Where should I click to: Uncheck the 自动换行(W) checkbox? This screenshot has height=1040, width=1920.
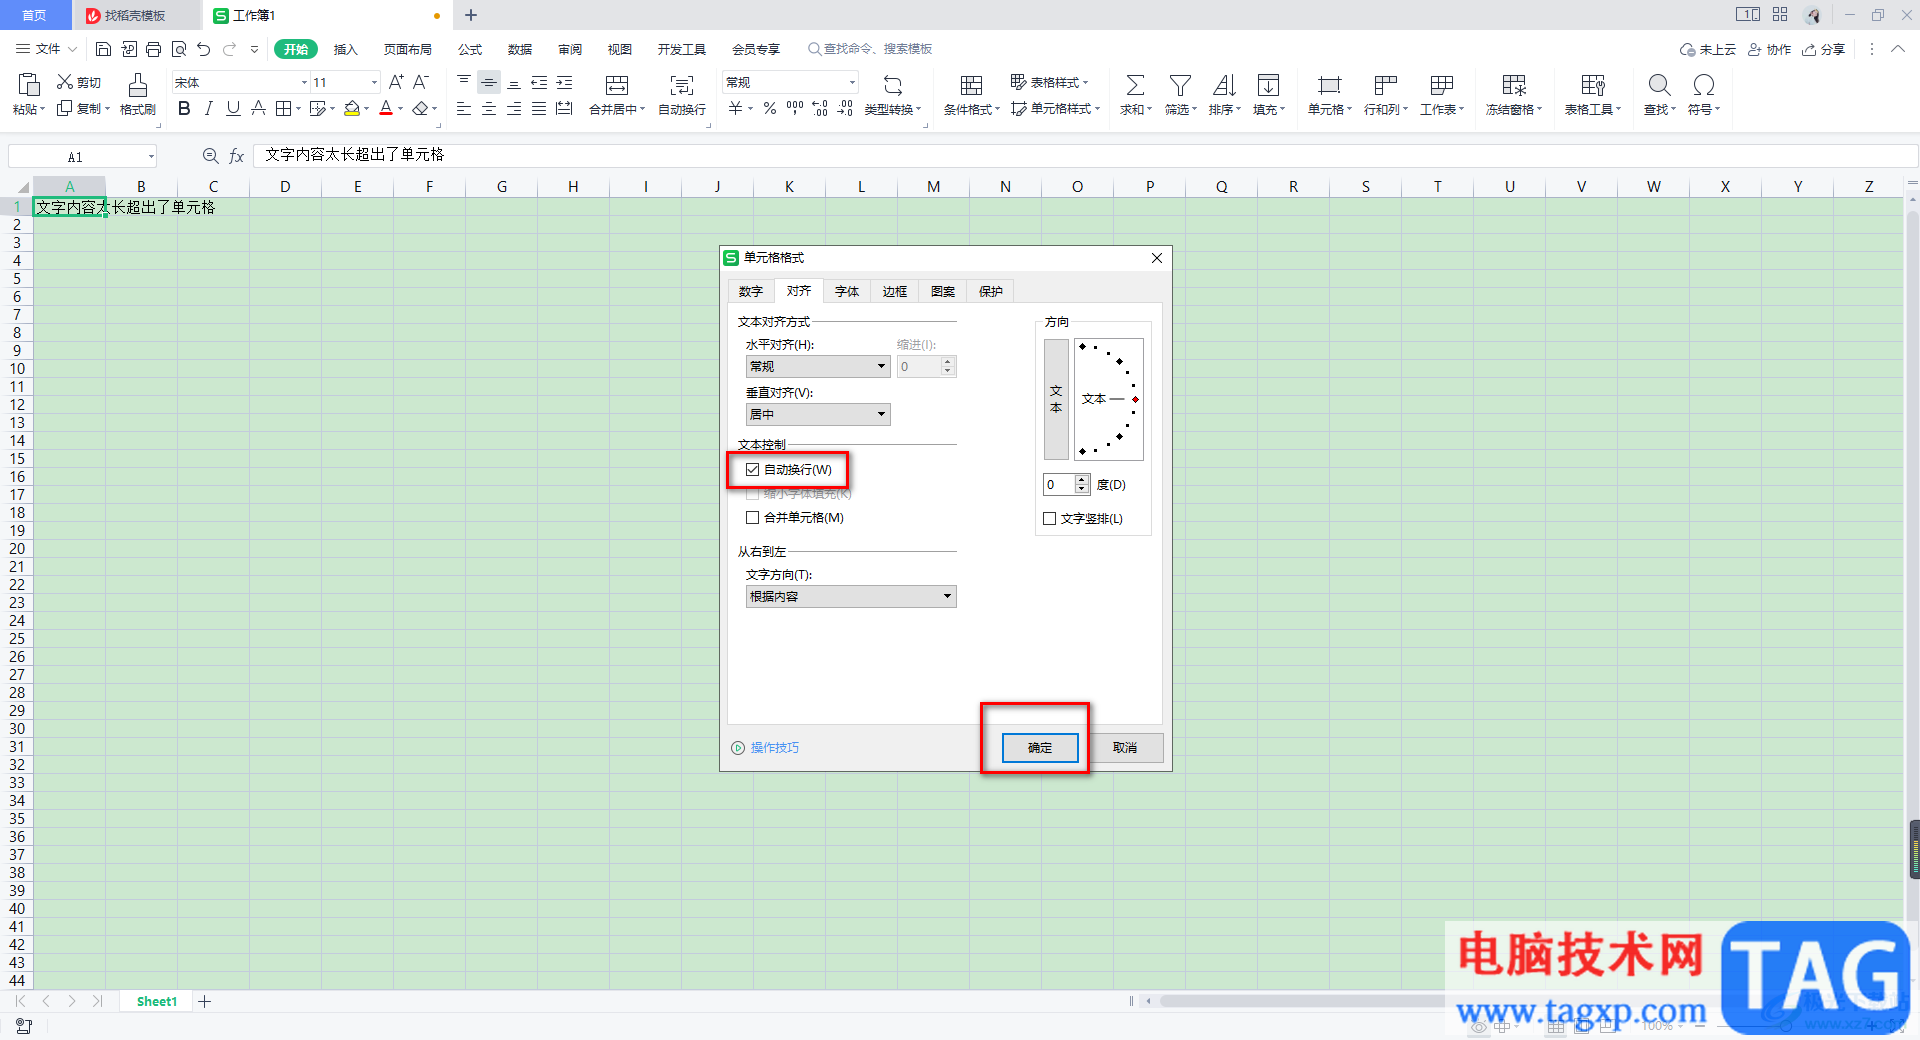(752, 470)
